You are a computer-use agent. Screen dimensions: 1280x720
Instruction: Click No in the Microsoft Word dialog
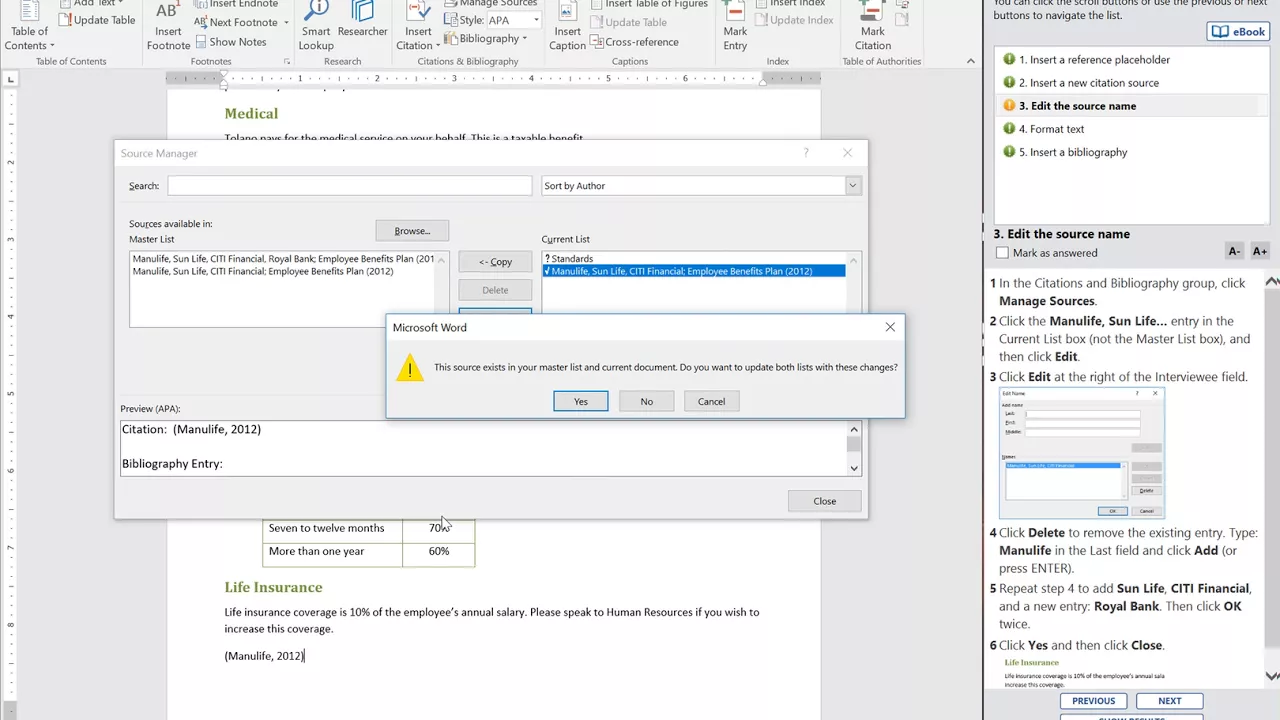pos(646,401)
